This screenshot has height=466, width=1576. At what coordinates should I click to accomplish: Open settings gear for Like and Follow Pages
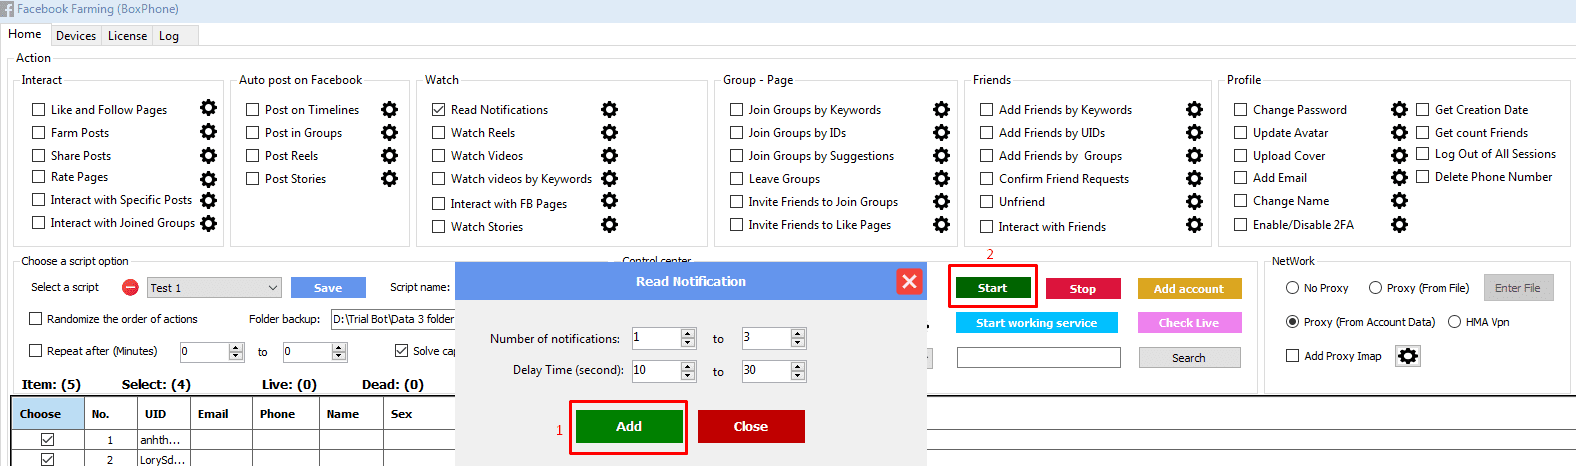pos(208,108)
